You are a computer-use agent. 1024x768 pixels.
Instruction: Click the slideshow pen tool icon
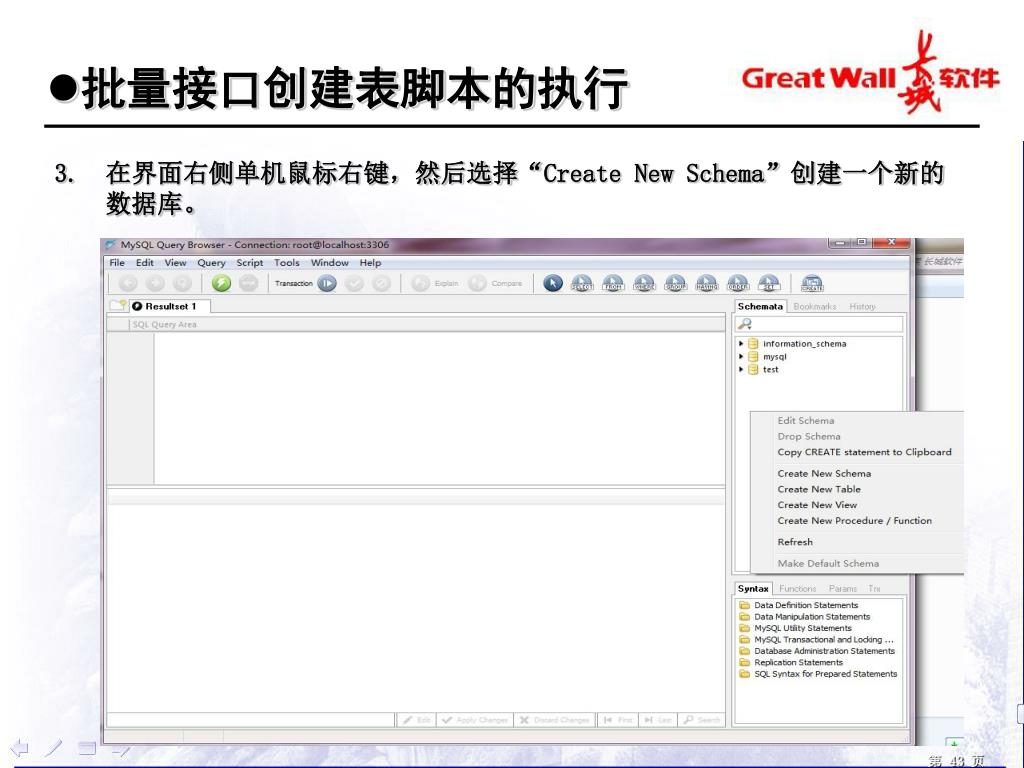point(54,747)
